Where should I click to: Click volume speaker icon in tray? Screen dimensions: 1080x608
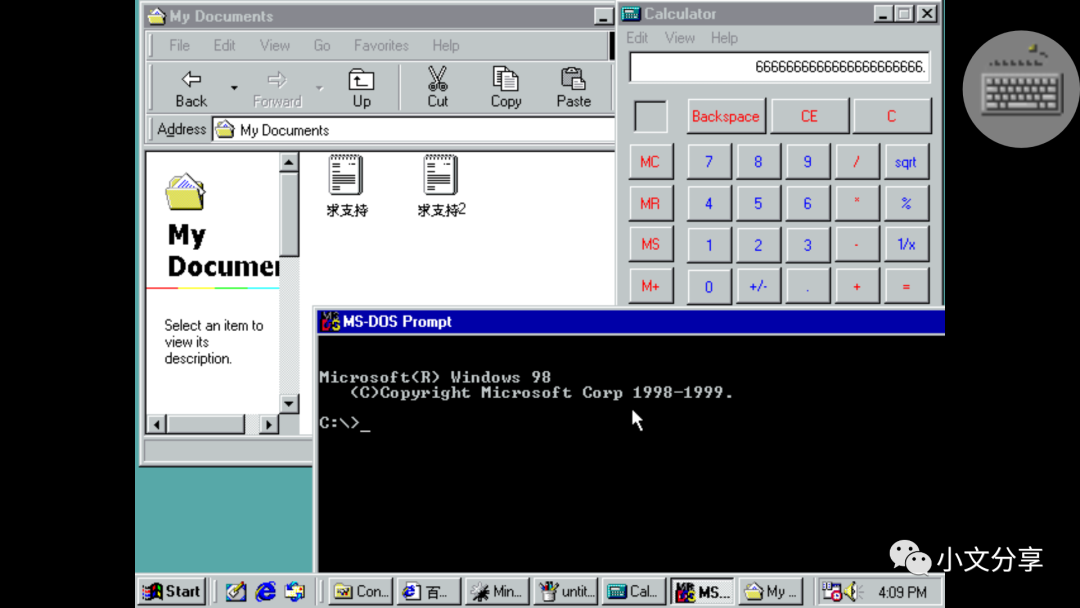point(853,591)
